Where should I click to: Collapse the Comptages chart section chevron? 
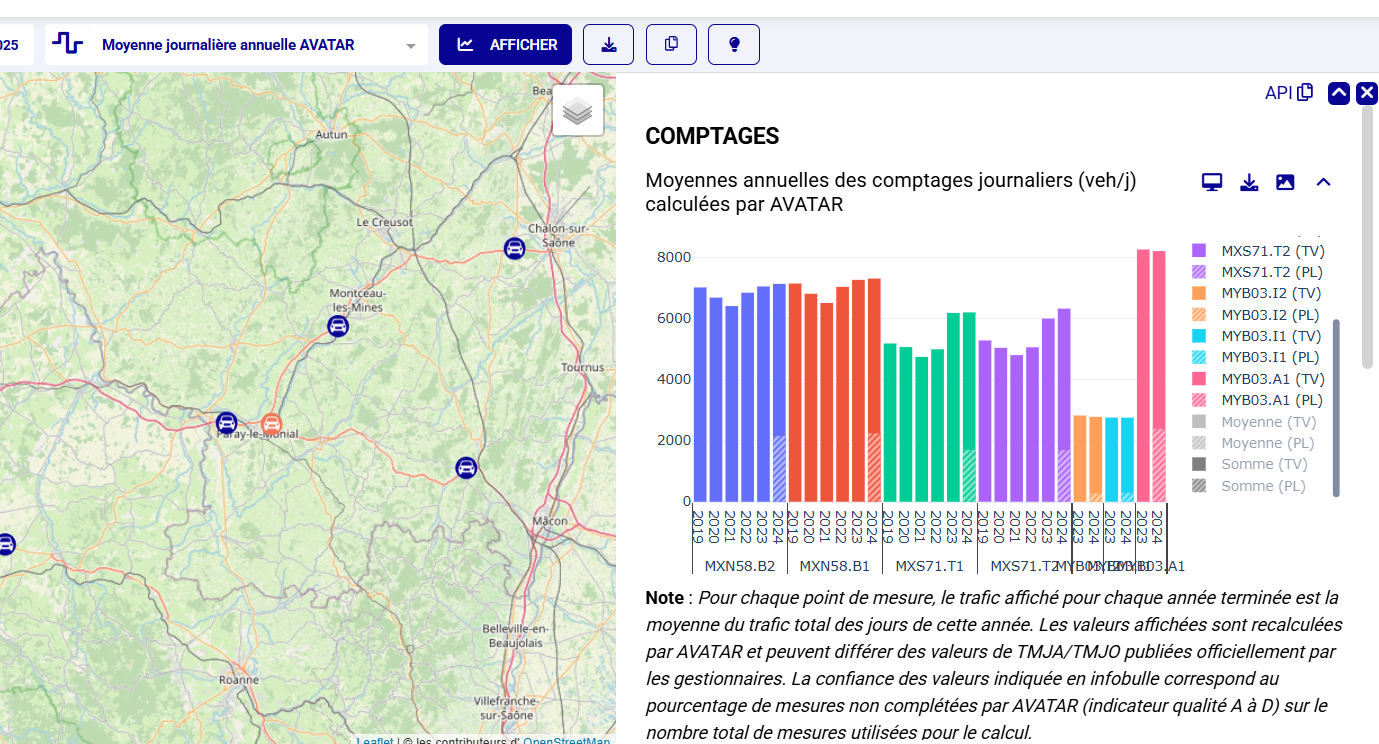1323,182
